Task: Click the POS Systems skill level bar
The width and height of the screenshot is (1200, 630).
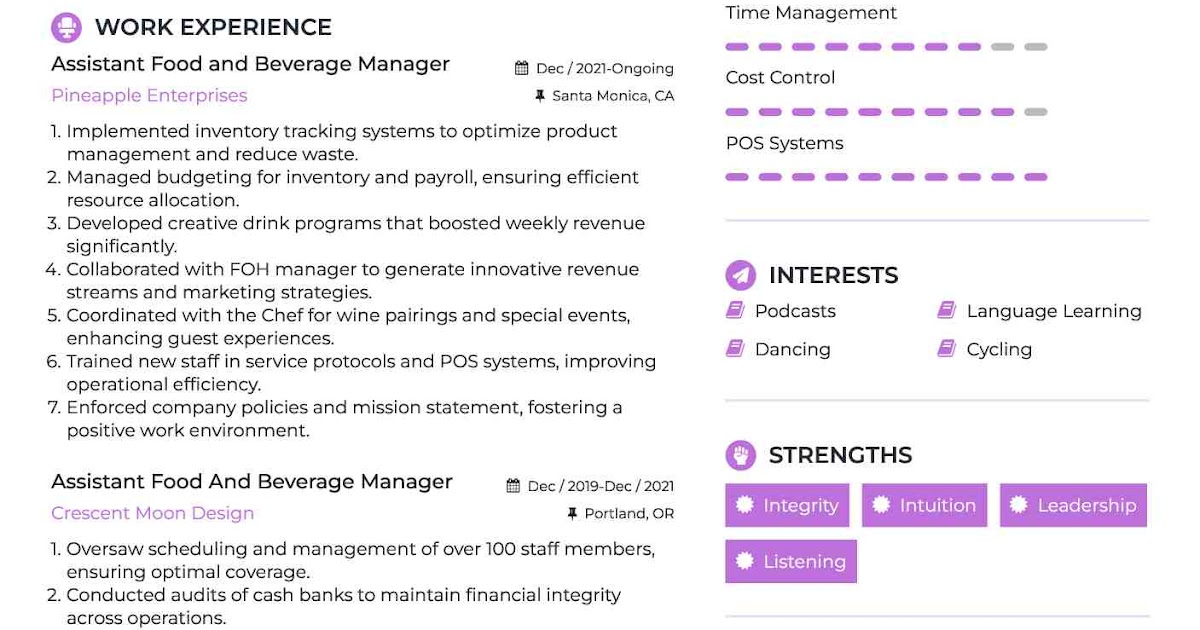Action: tap(886, 177)
